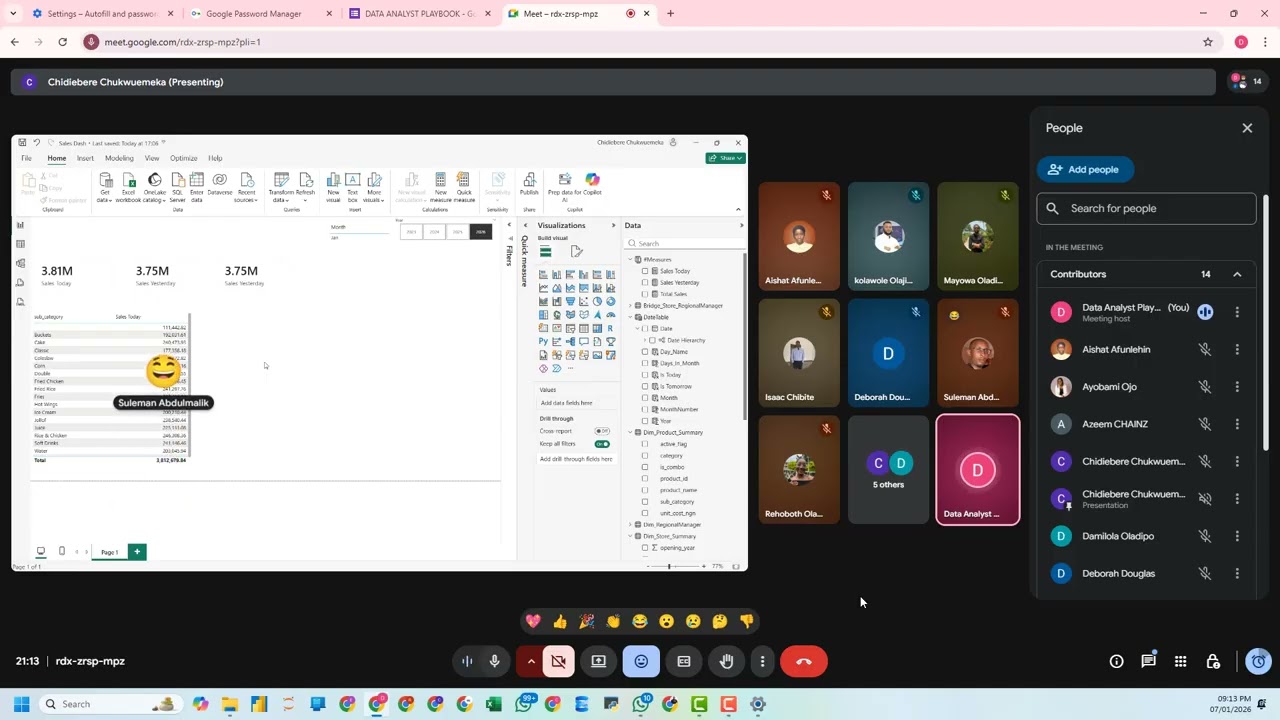Open more actions for Deborah Douglas in list
The image size is (1280, 720).
tap(1237, 573)
